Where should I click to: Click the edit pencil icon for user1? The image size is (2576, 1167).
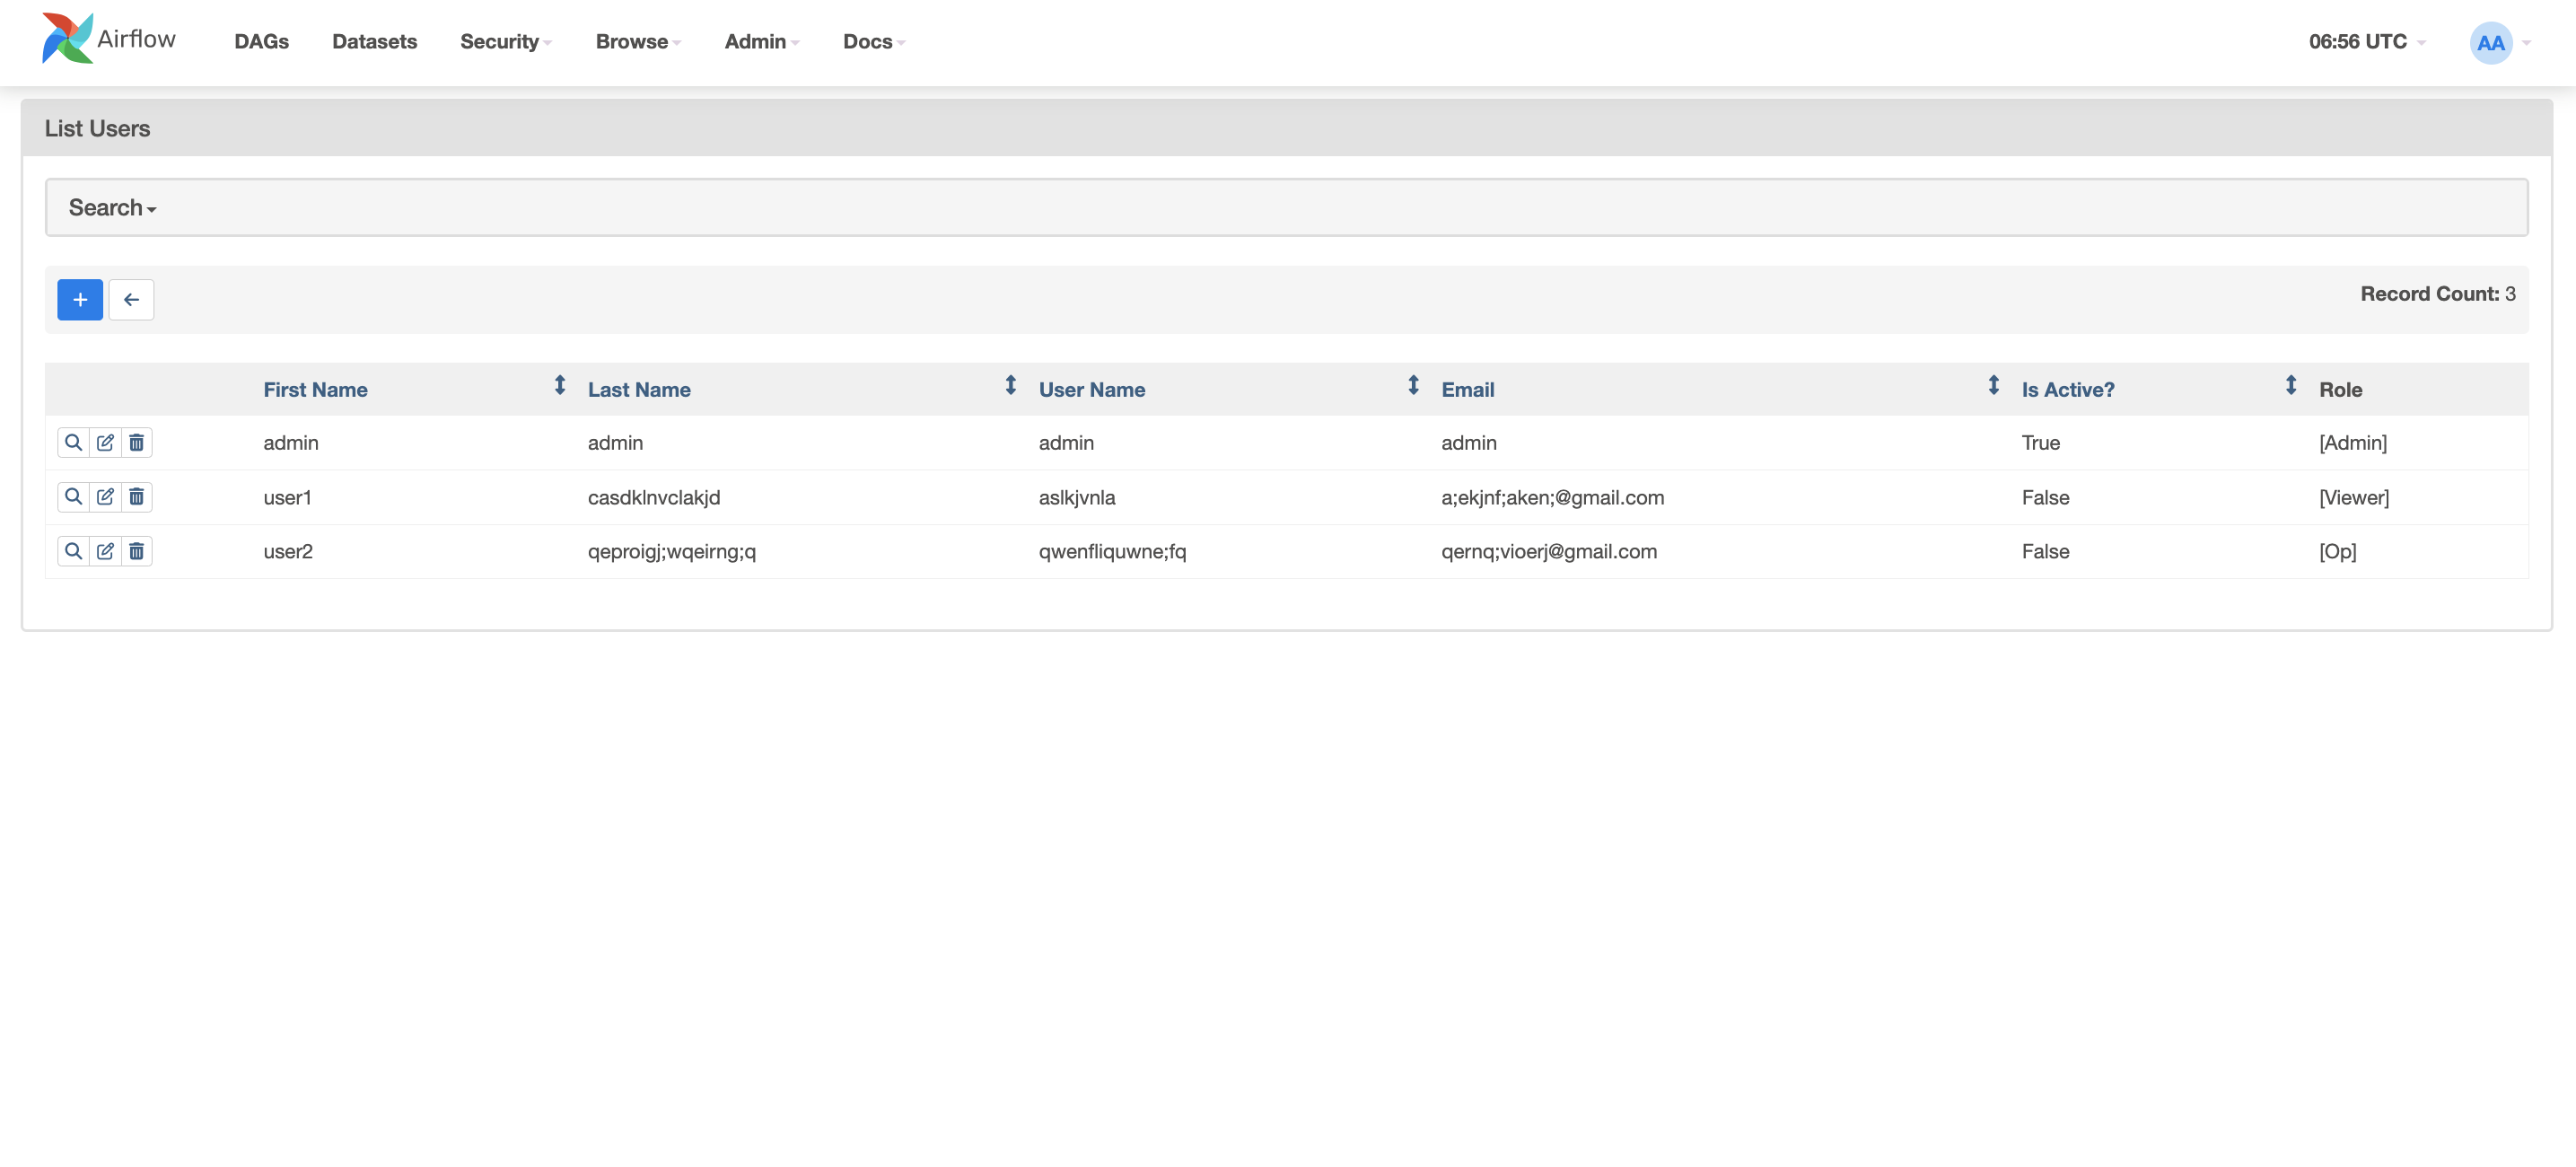105,496
